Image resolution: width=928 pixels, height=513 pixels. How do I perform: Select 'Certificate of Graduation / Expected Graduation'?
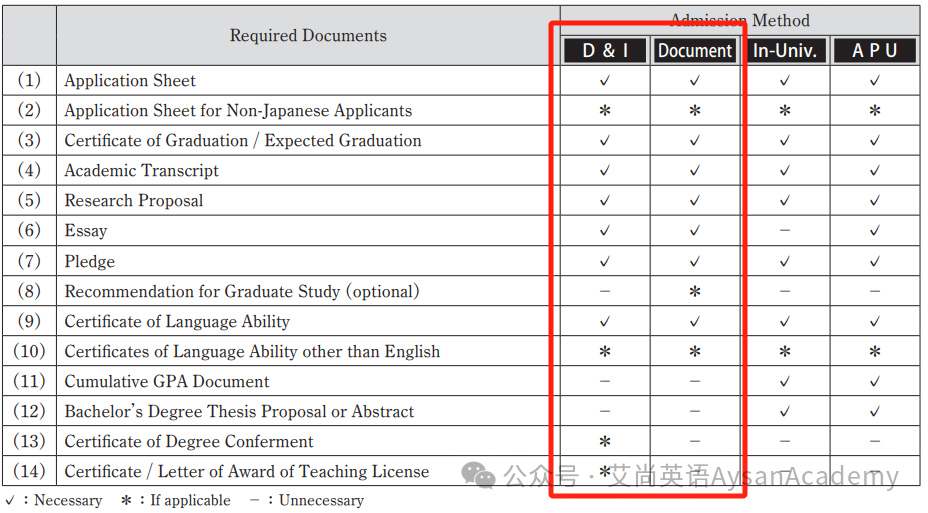point(243,141)
